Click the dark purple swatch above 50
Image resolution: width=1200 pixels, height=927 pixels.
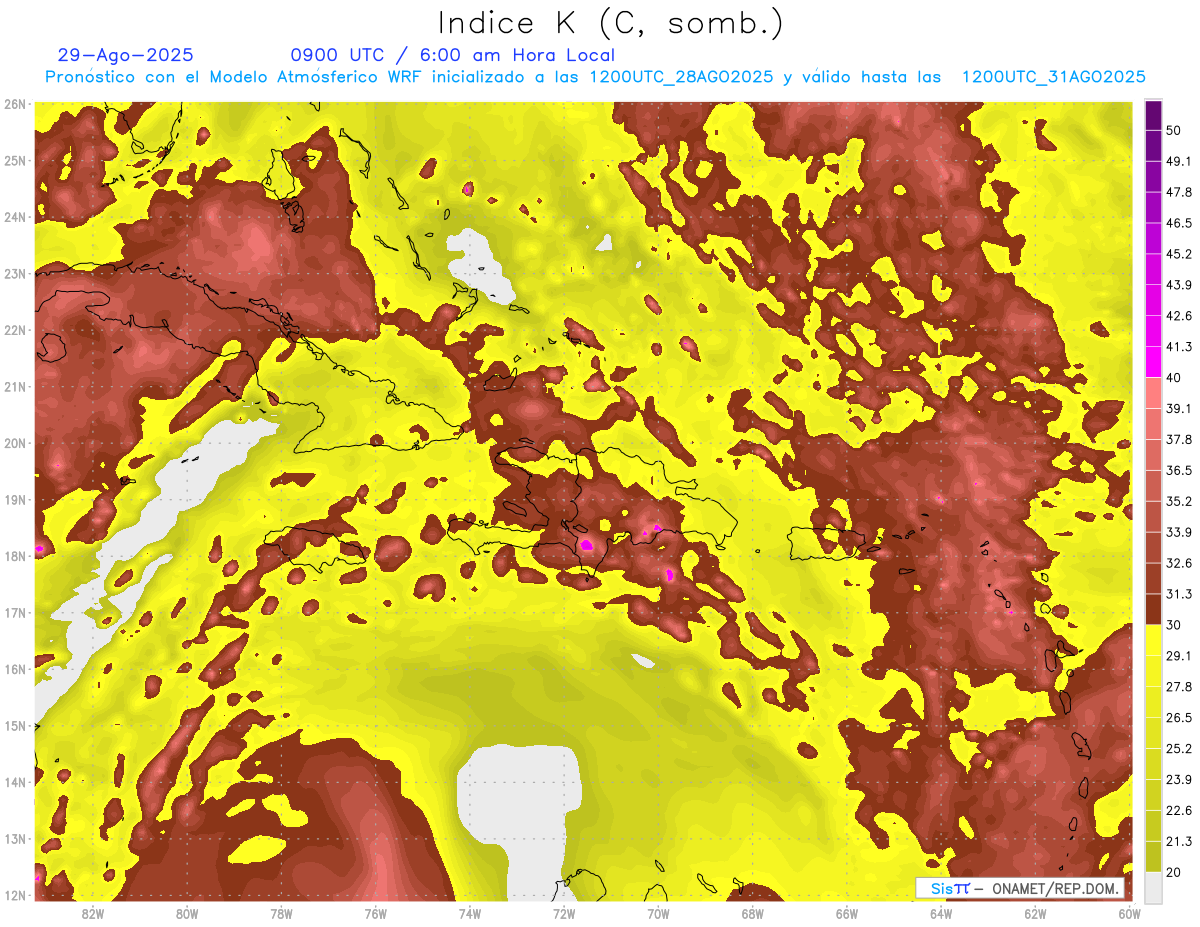pyautogui.click(x=1153, y=115)
